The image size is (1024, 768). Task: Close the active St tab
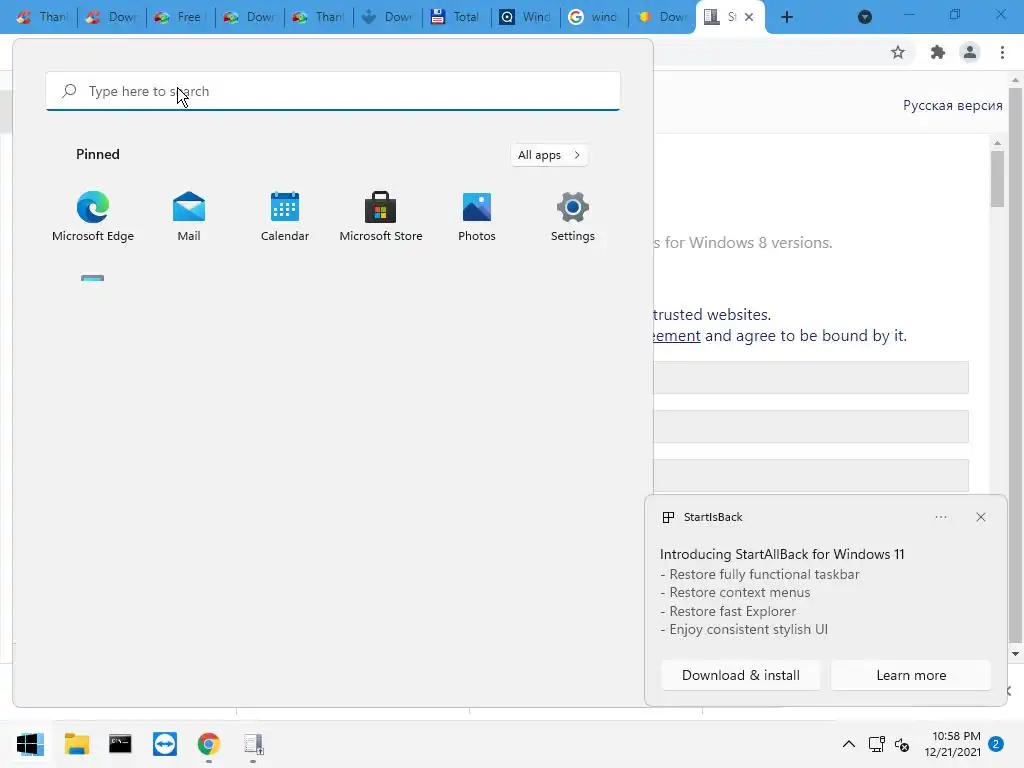pos(749,17)
